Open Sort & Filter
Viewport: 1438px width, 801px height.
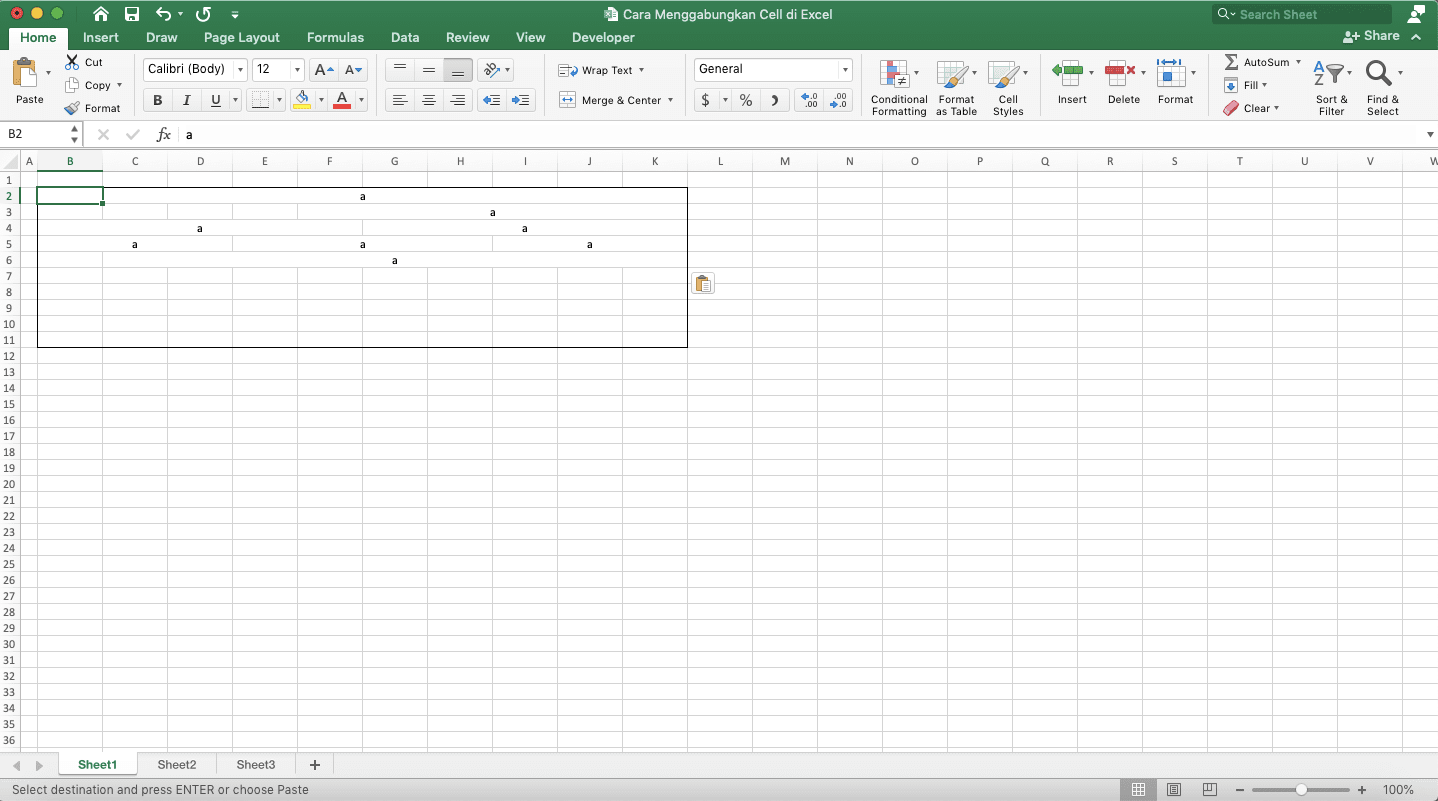(x=1332, y=88)
